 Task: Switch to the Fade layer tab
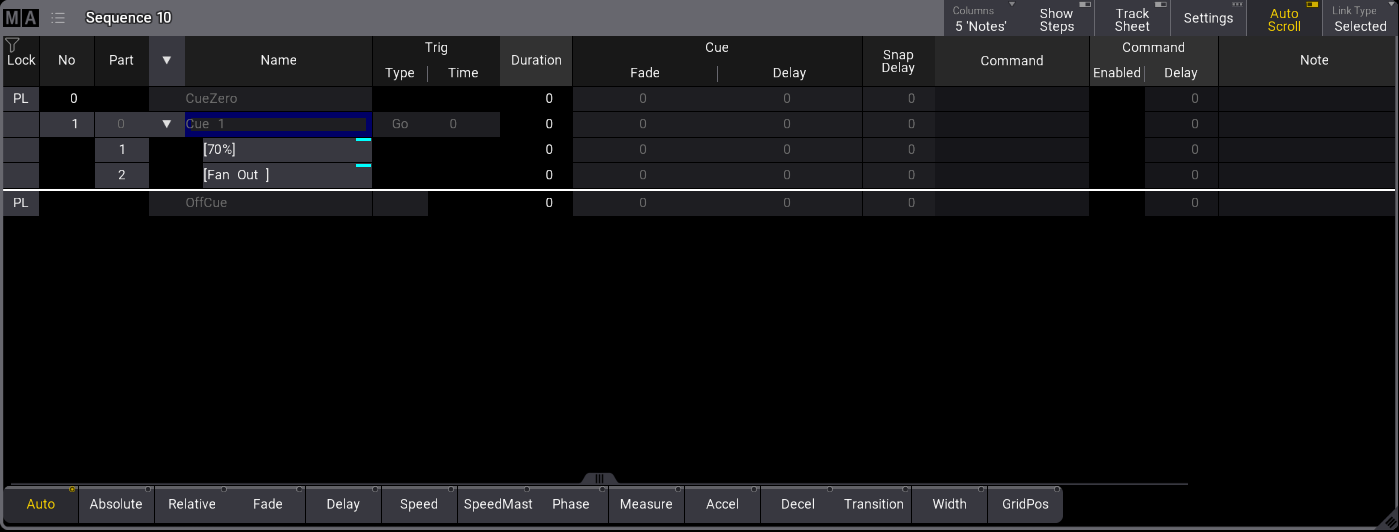[267, 504]
